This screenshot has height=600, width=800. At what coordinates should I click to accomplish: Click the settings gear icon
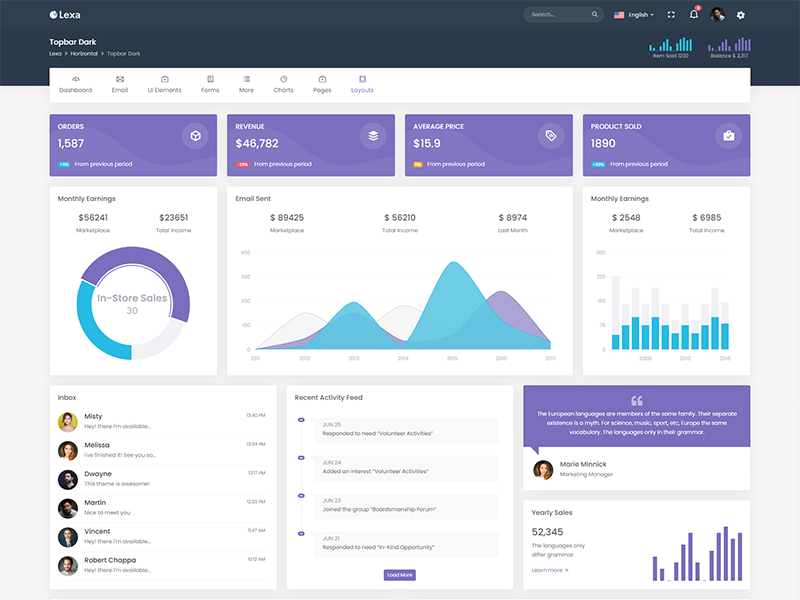point(741,15)
